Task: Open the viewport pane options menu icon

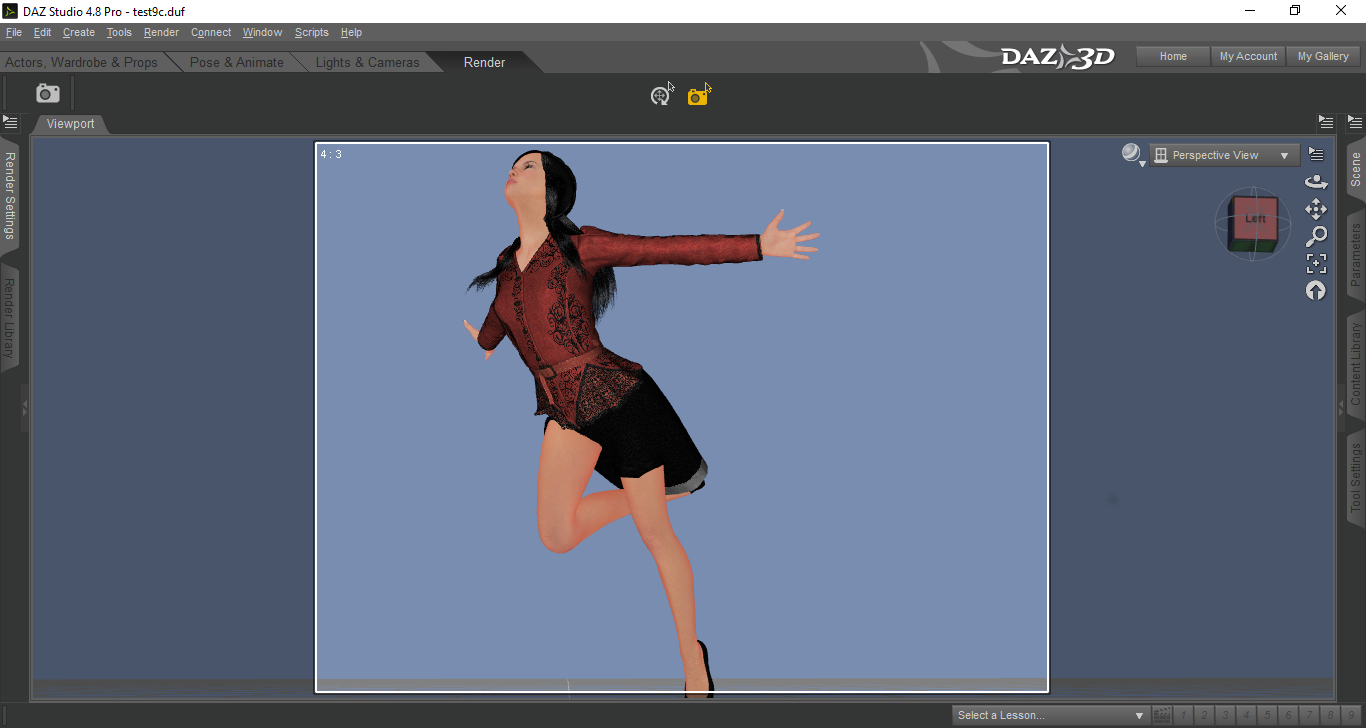Action: click(x=1325, y=123)
